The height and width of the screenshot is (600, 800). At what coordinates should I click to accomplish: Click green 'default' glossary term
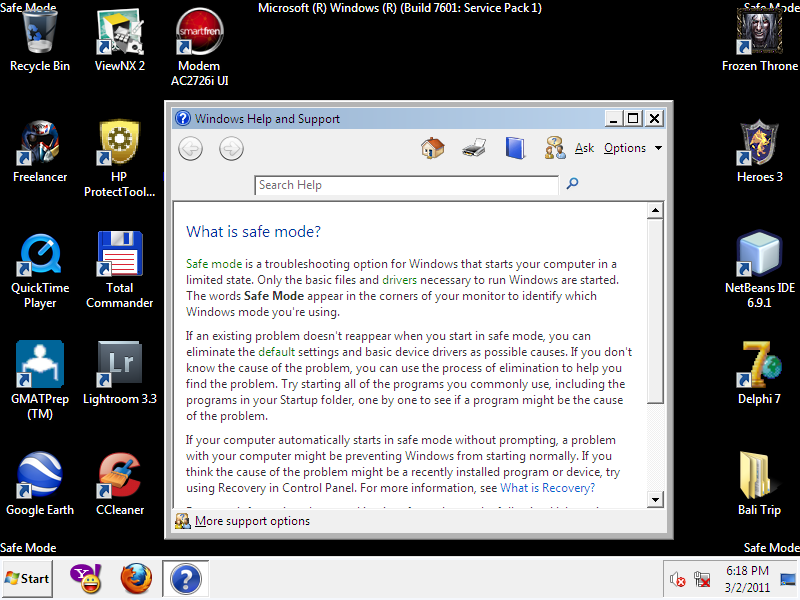(x=277, y=352)
